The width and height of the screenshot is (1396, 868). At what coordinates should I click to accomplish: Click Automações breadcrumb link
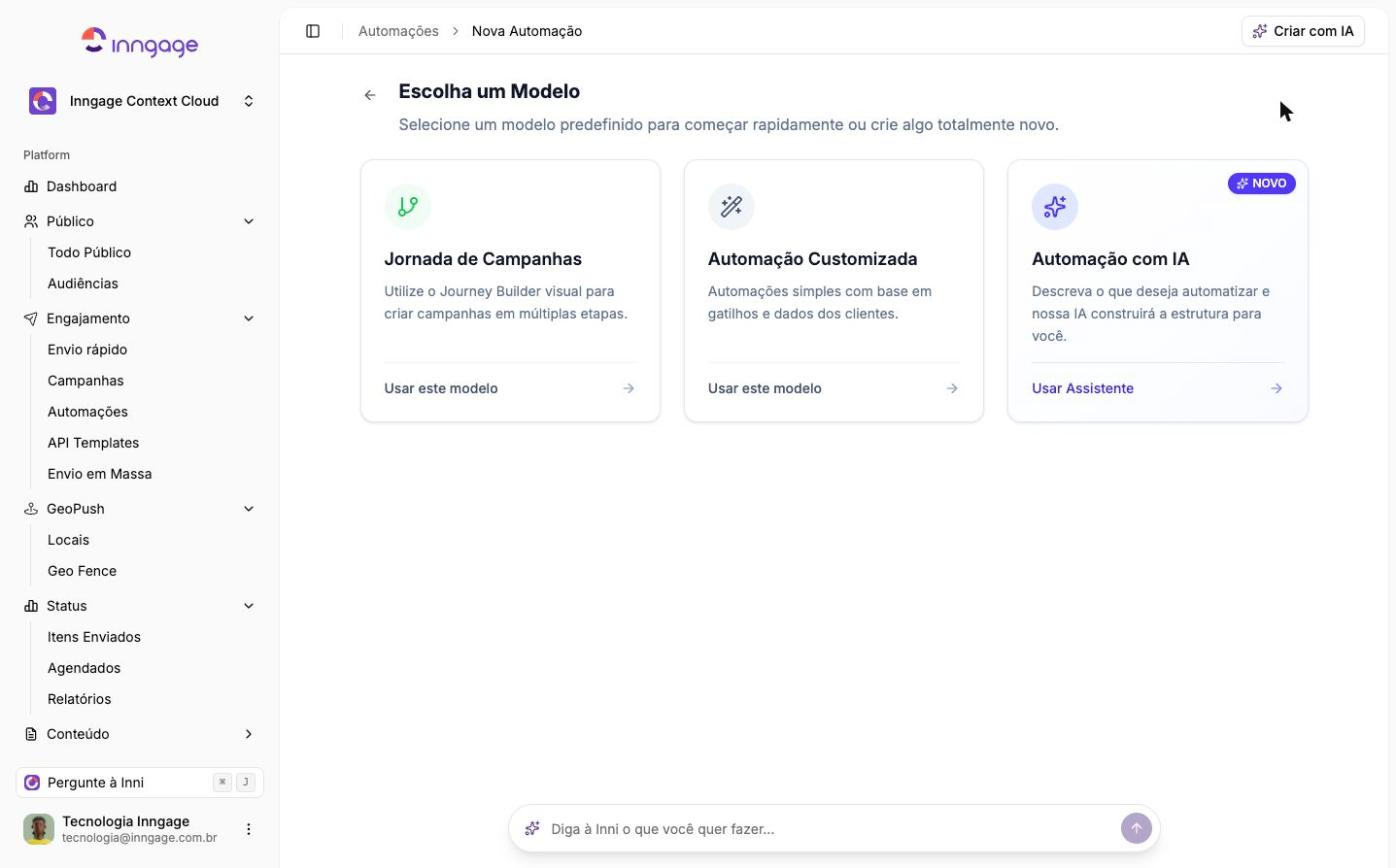click(x=398, y=31)
